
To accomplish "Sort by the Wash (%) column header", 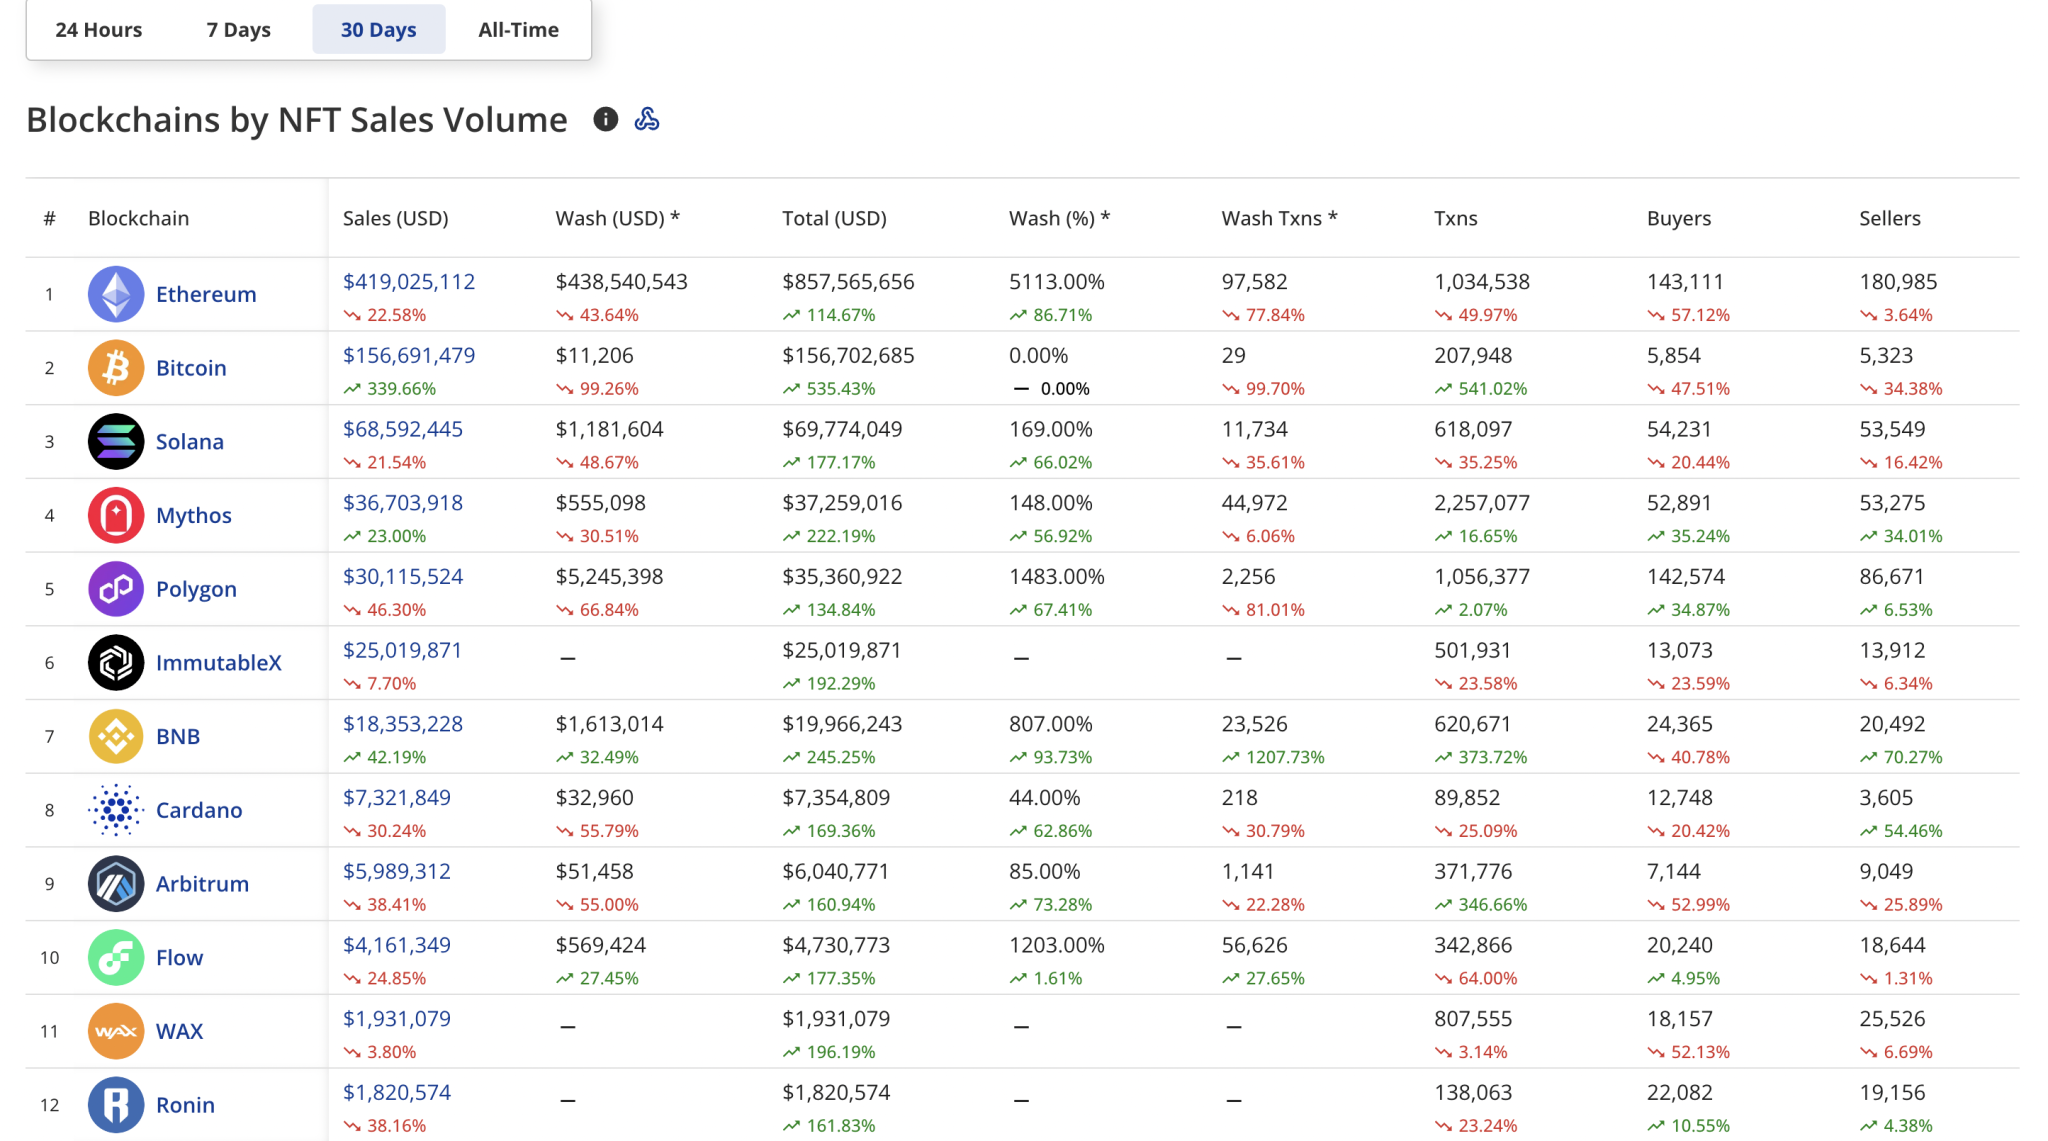I will [1060, 218].
